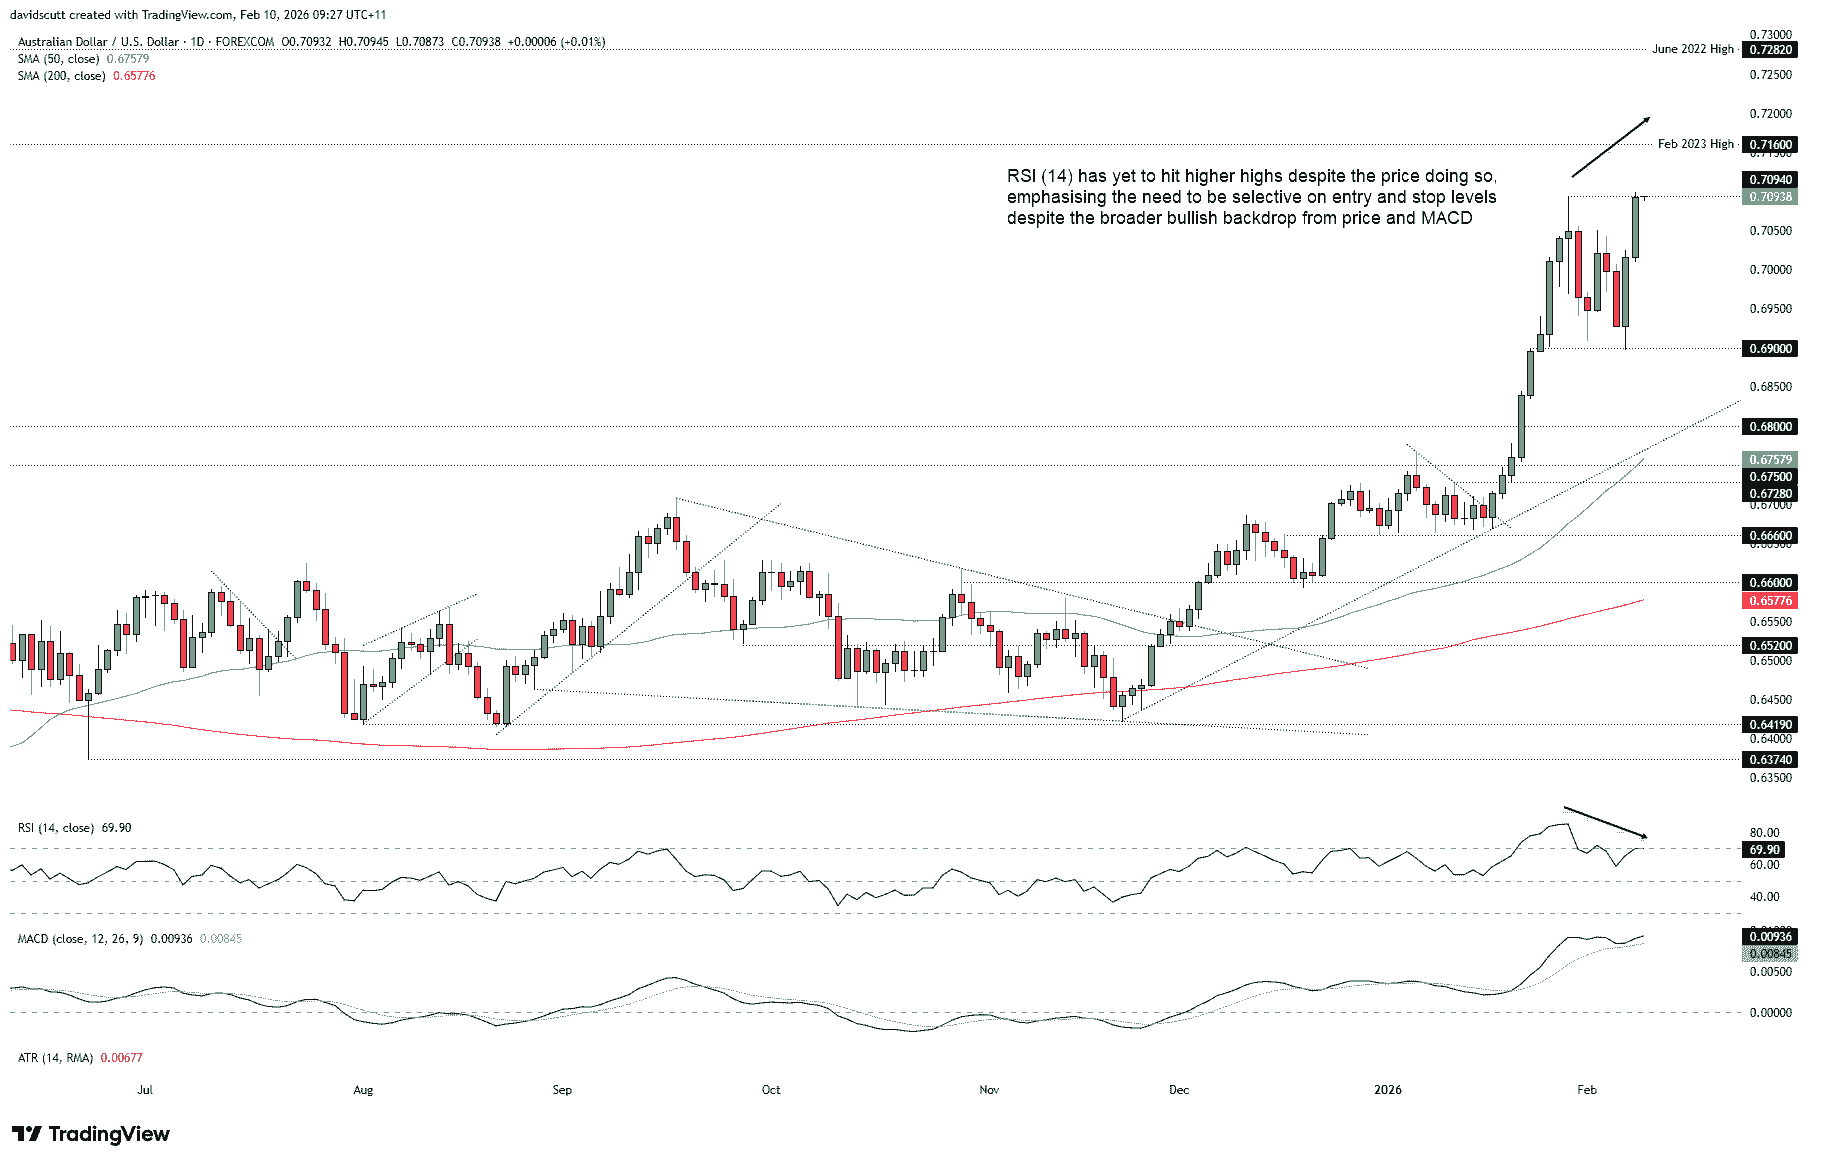
Task: Select the 0.68000 price level label
Action: tap(1770, 427)
